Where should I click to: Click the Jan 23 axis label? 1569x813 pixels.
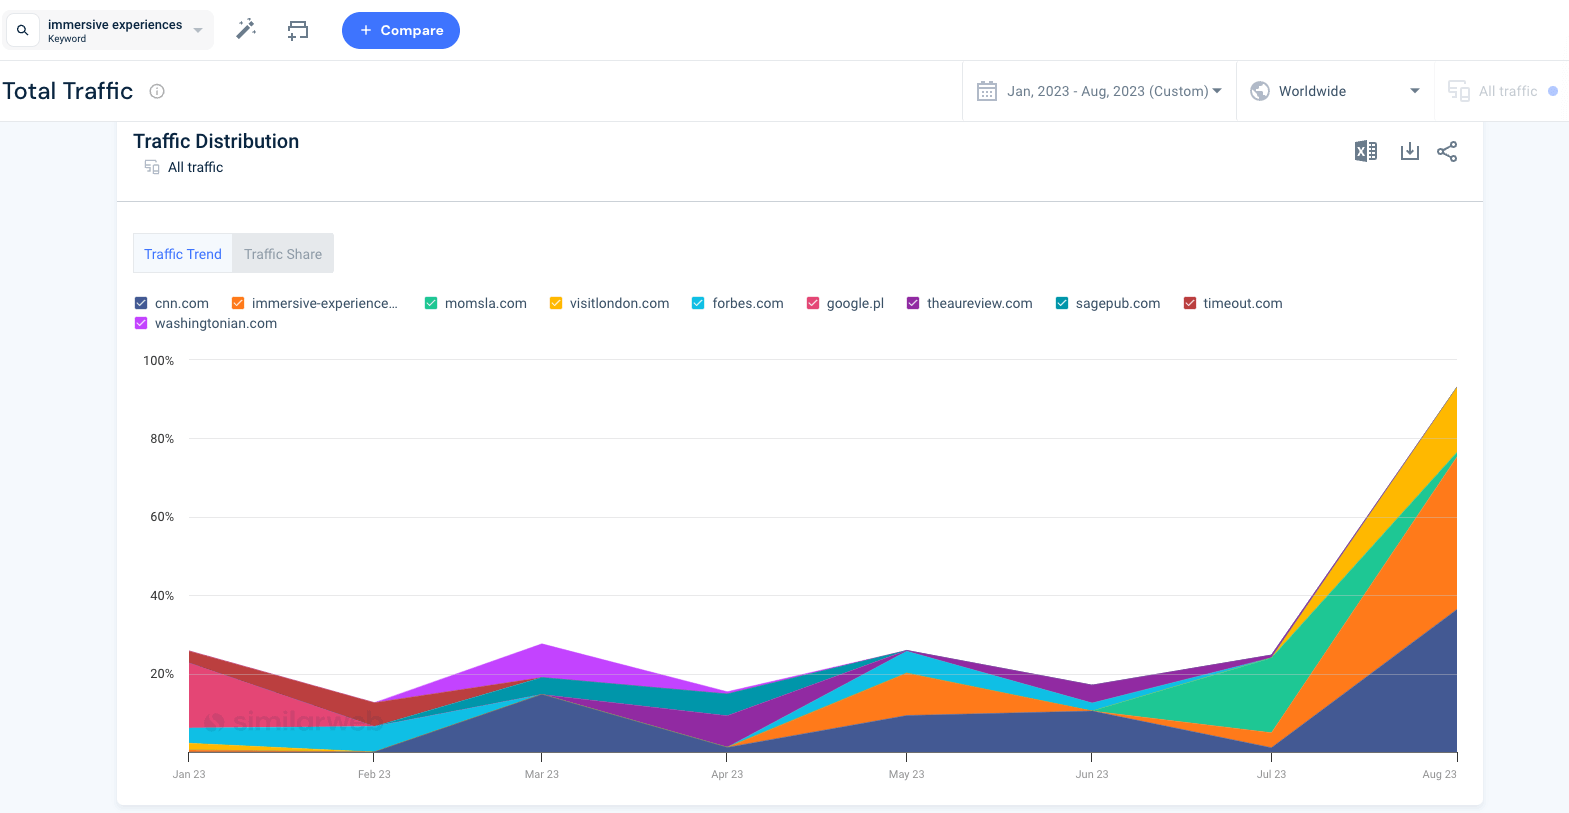click(189, 774)
